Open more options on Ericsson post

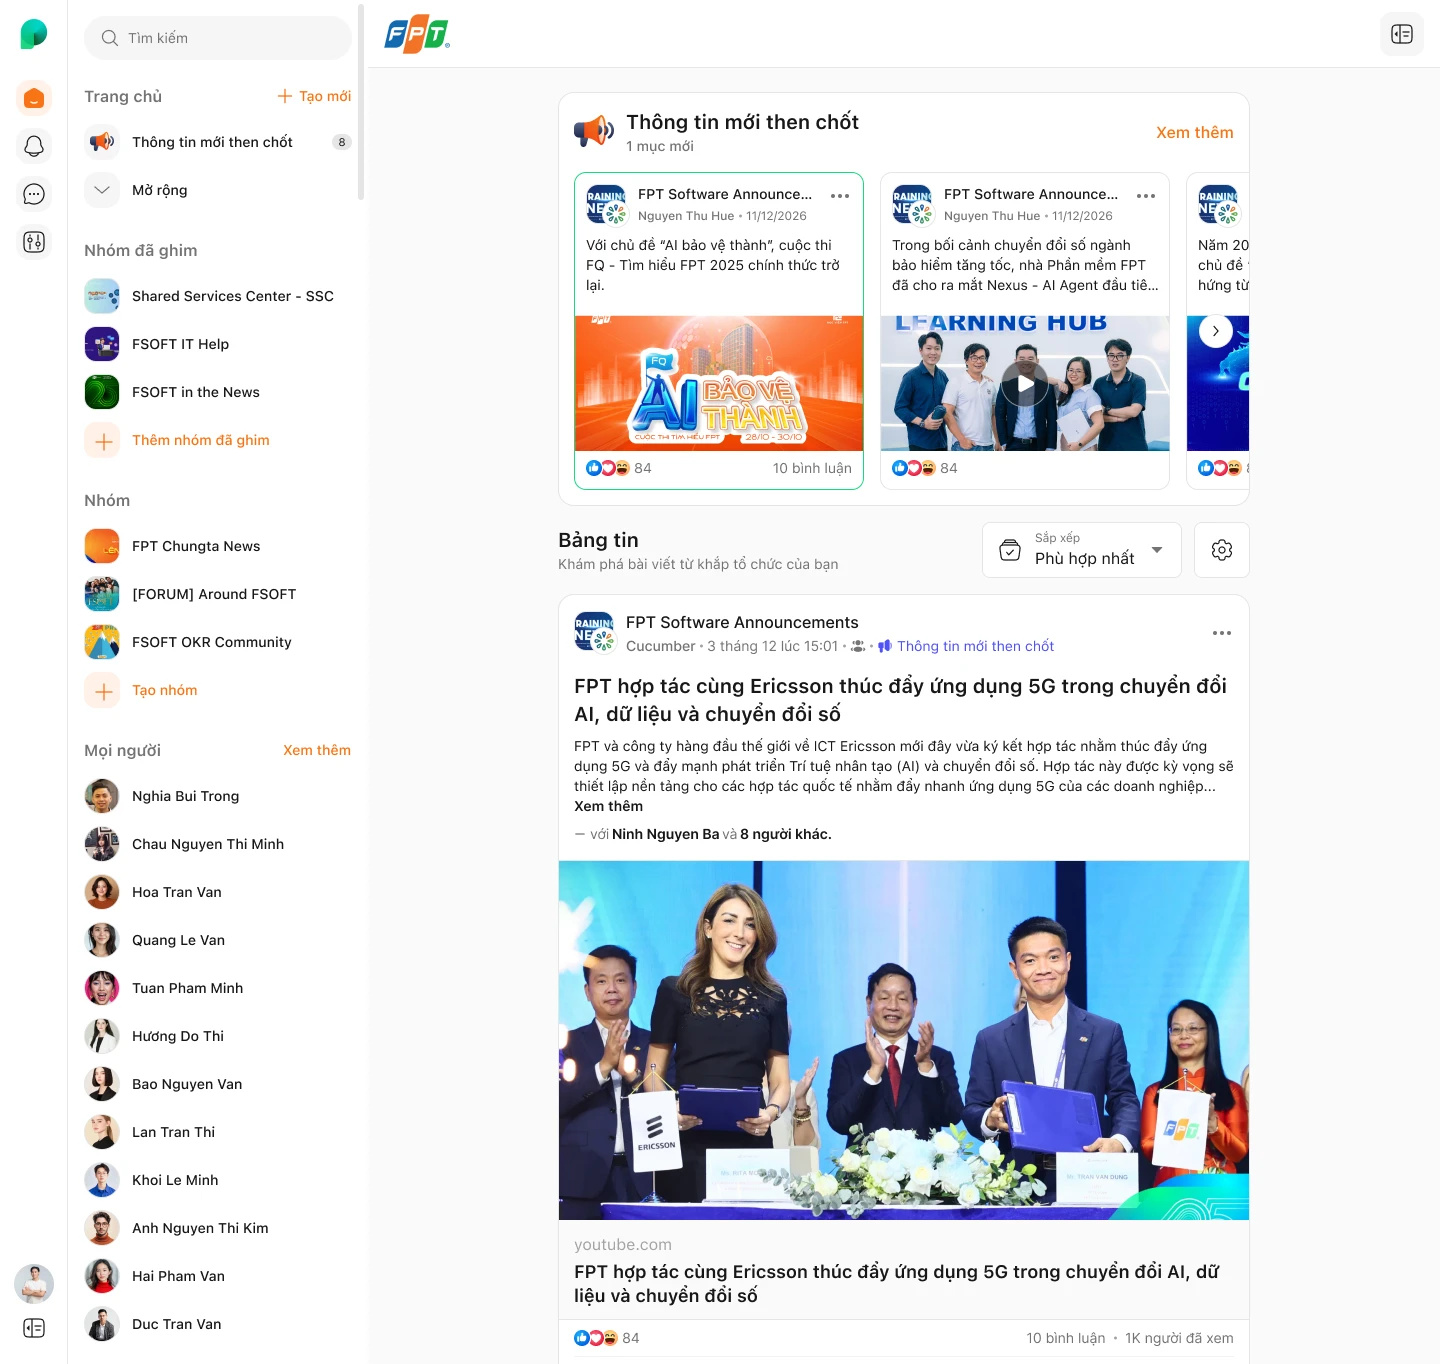(x=1221, y=633)
